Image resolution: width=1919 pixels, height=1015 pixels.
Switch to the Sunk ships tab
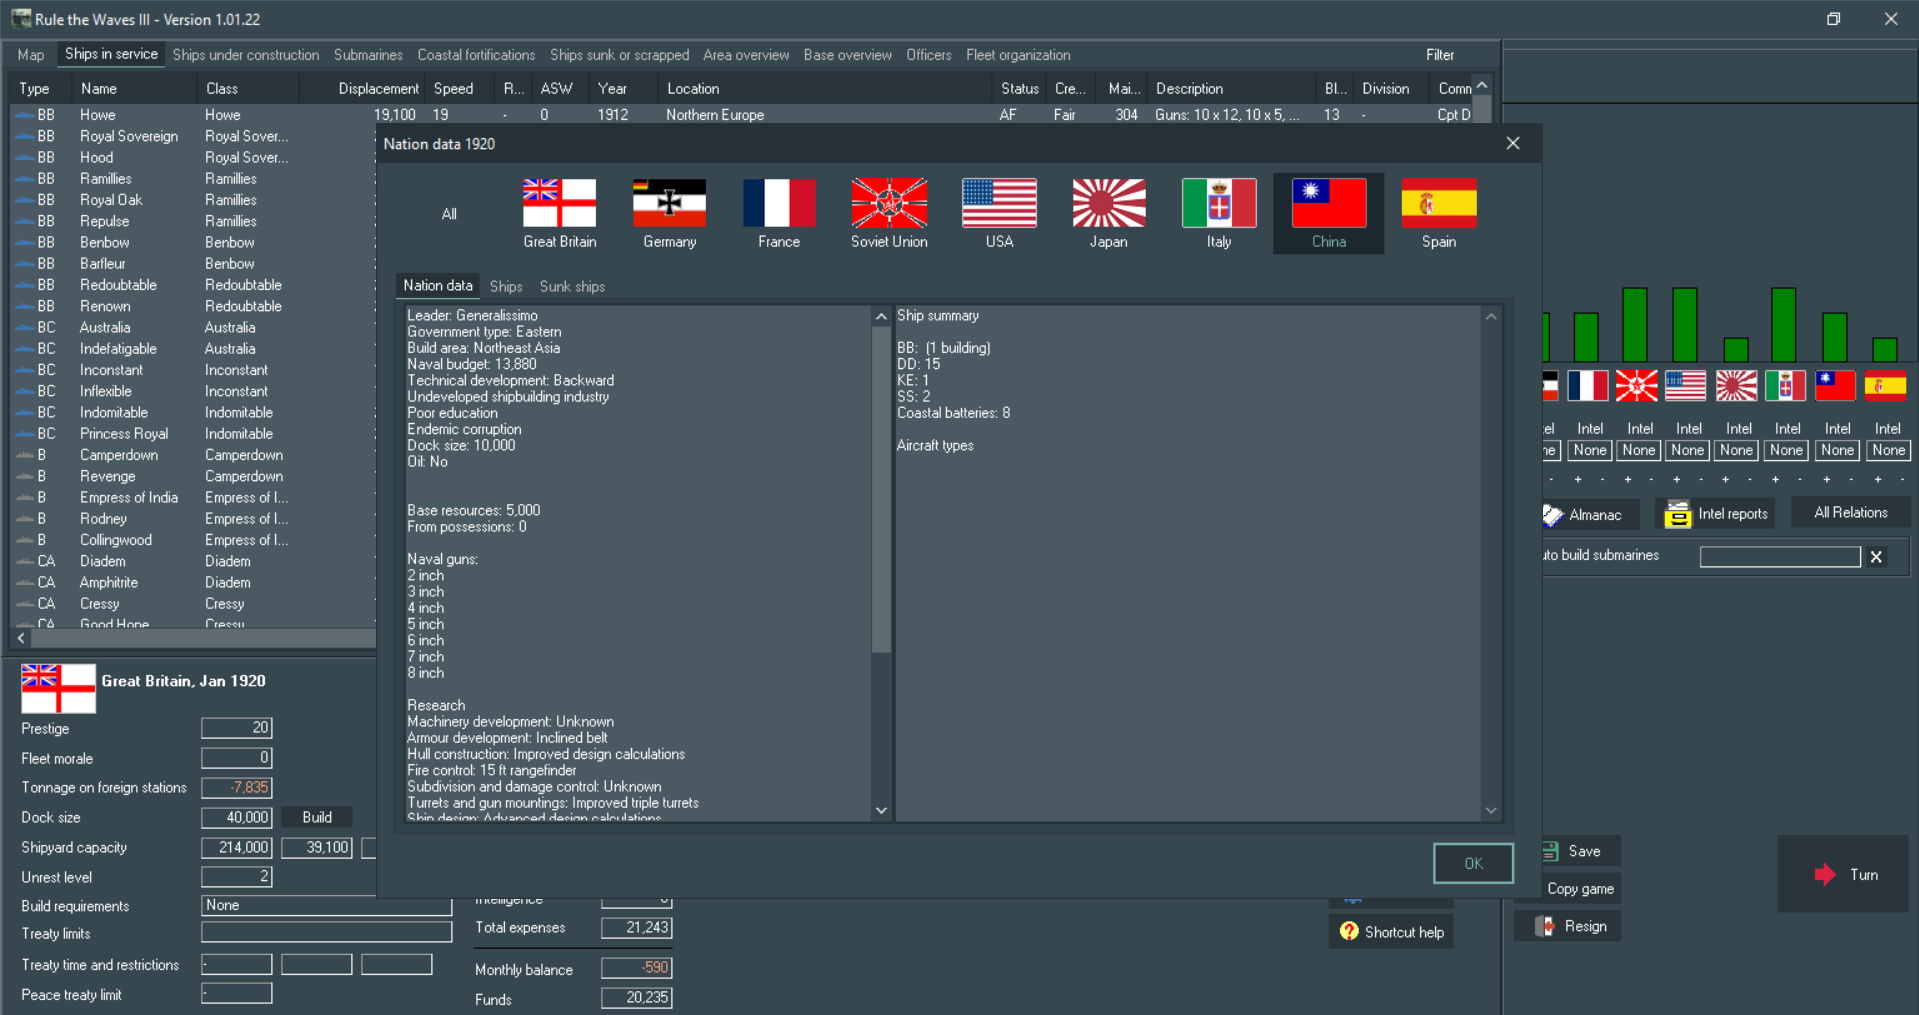point(571,286)
